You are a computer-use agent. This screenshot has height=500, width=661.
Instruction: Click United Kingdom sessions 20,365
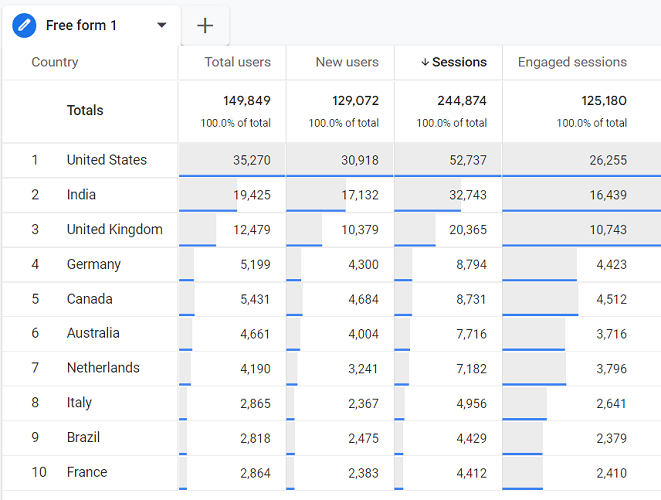click(x=468, y=230)
